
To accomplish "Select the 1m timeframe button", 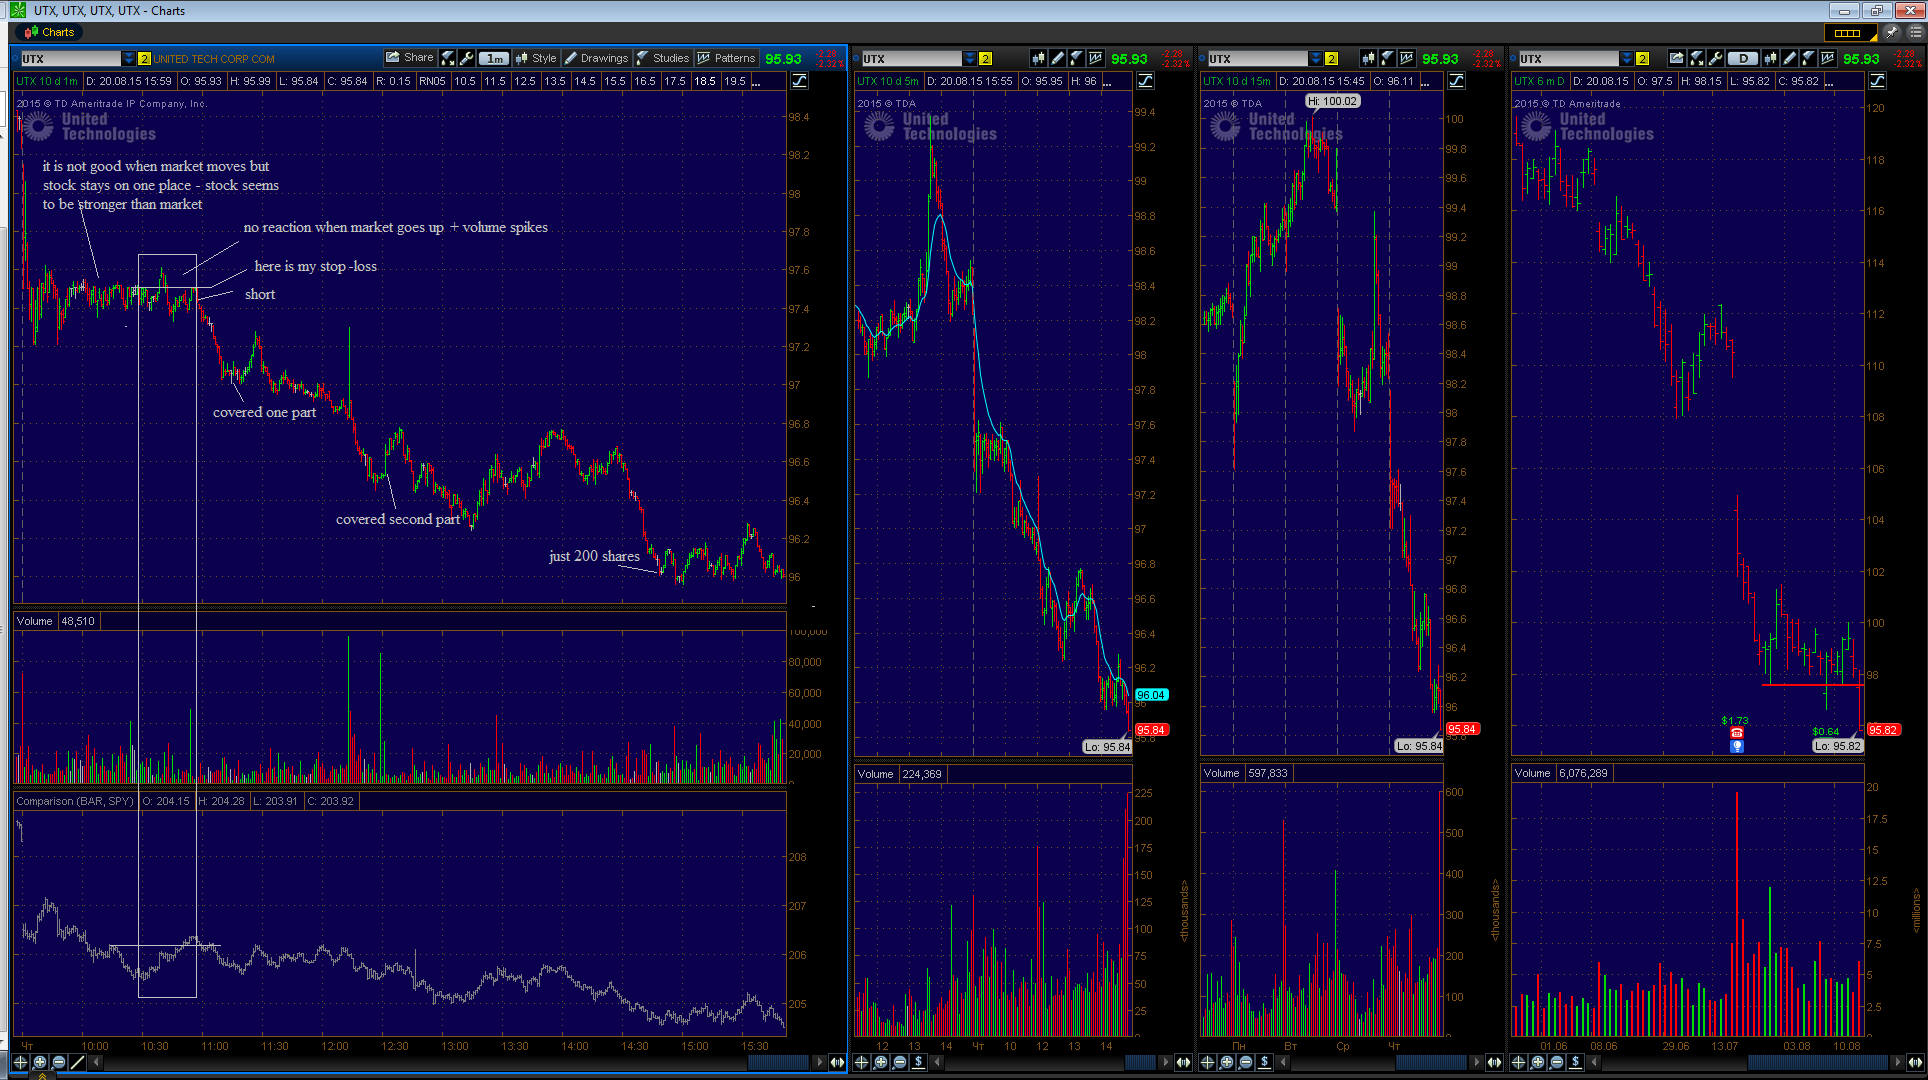I will point(494,58).
